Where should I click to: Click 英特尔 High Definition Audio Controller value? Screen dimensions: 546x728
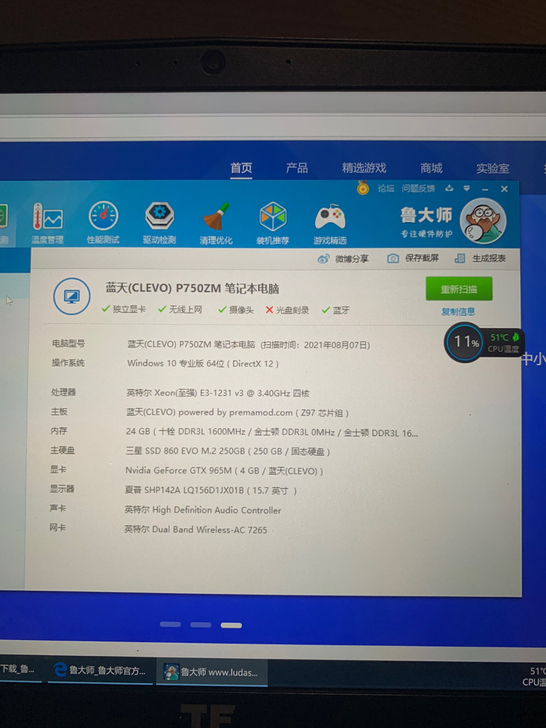[203, 510]
